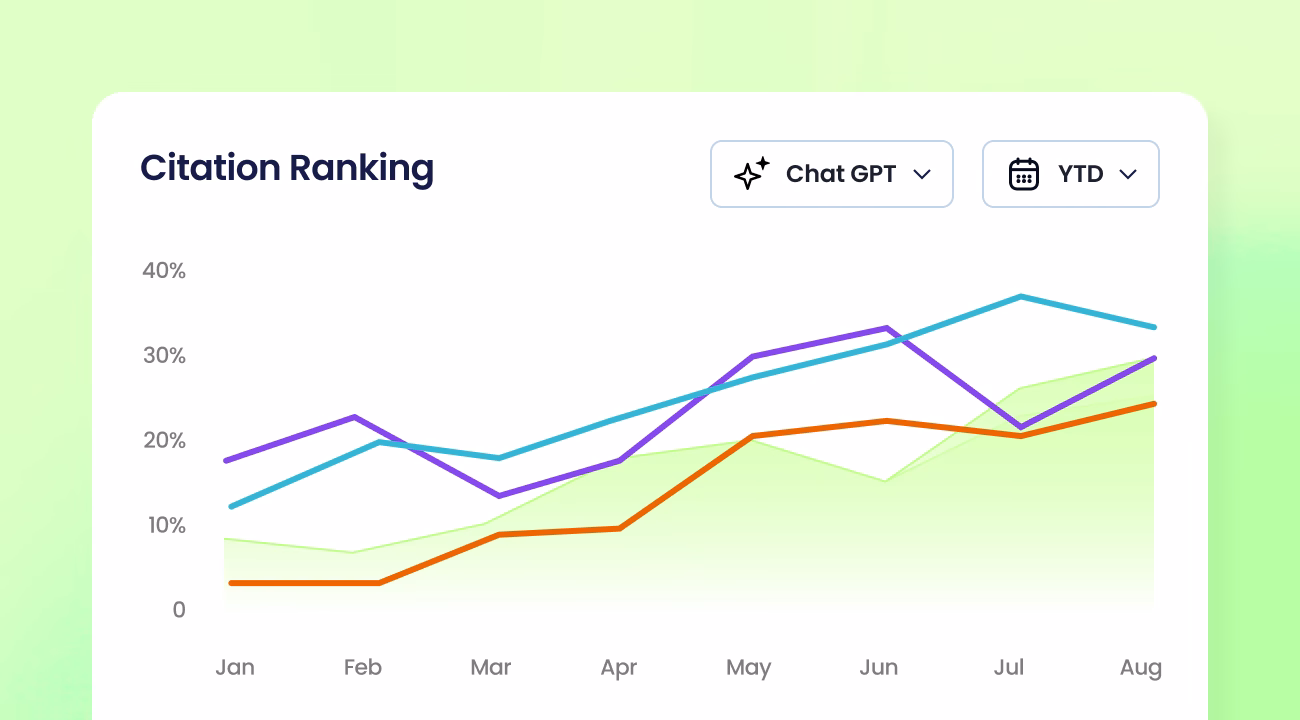Select the orange line point at May

pos(749,436)
